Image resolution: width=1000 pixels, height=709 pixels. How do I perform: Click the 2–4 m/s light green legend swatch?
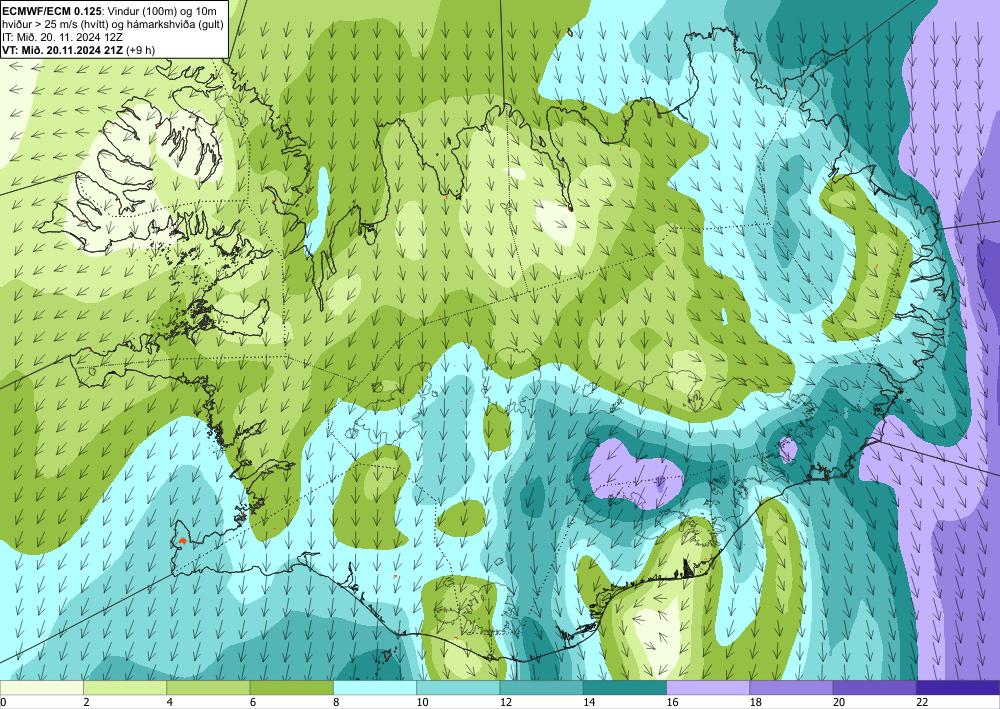tap(125, 687)
